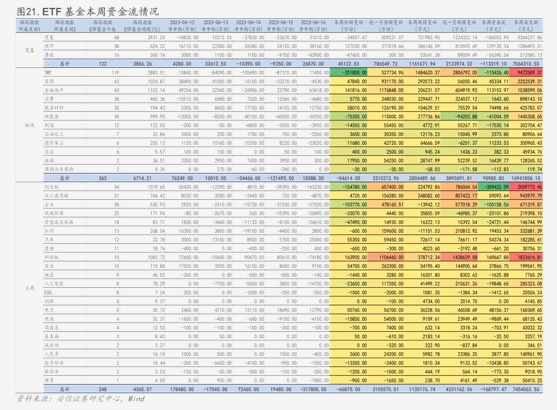This screenshot has width=557, height=410.
Task: Click the 价值成长风格 row label
Action: pyautogui.click(x=59, y=222)
